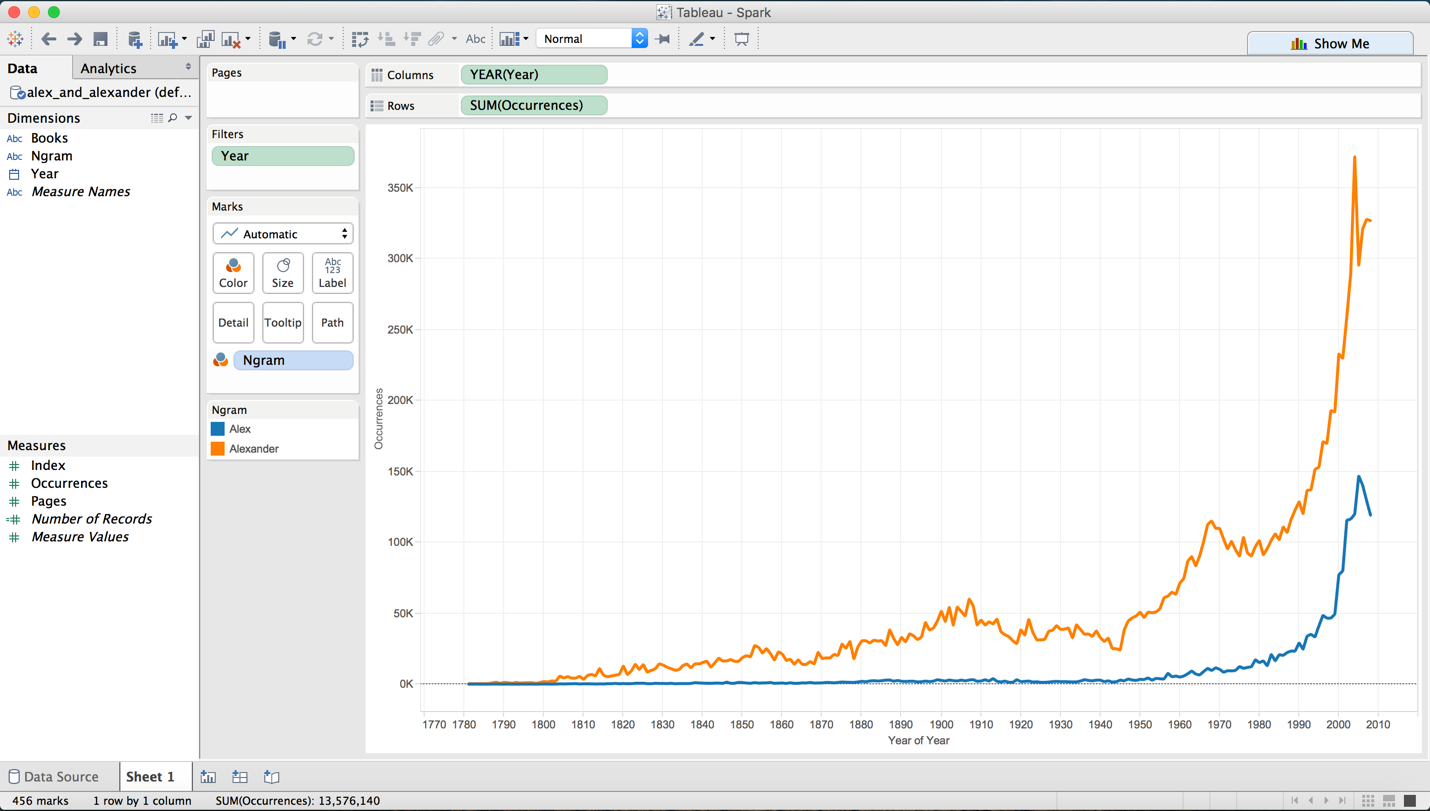Open the Show Me panel
Image resolution: width=1430 pixels, height=811 pixels.
(1330, 43)
